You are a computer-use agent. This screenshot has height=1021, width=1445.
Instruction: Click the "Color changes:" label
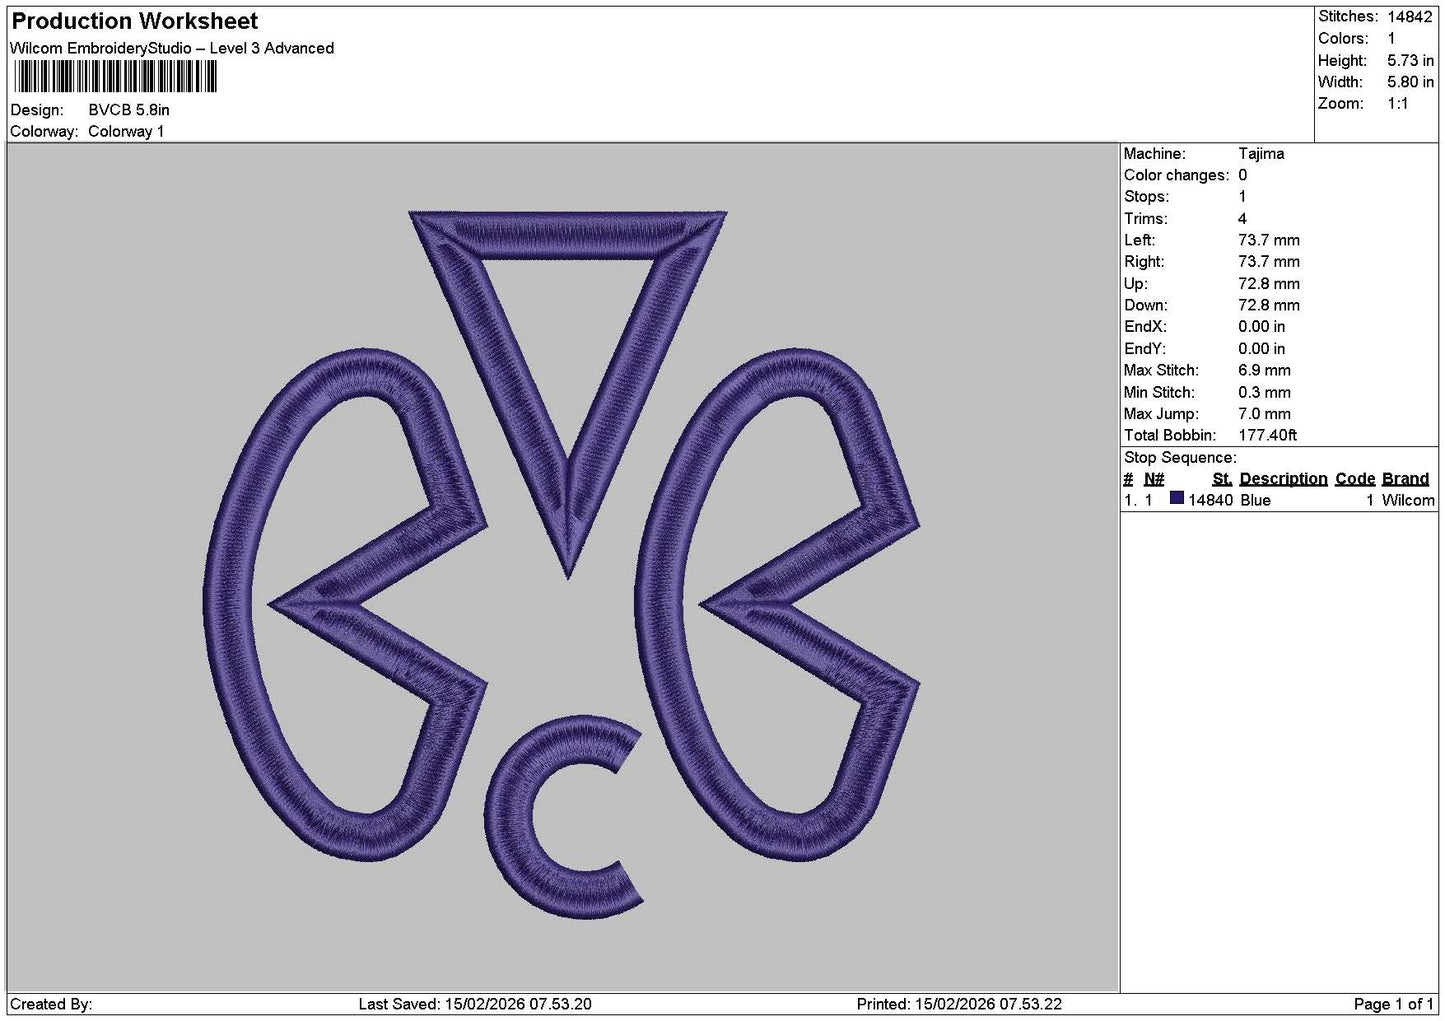(1176, 176)
